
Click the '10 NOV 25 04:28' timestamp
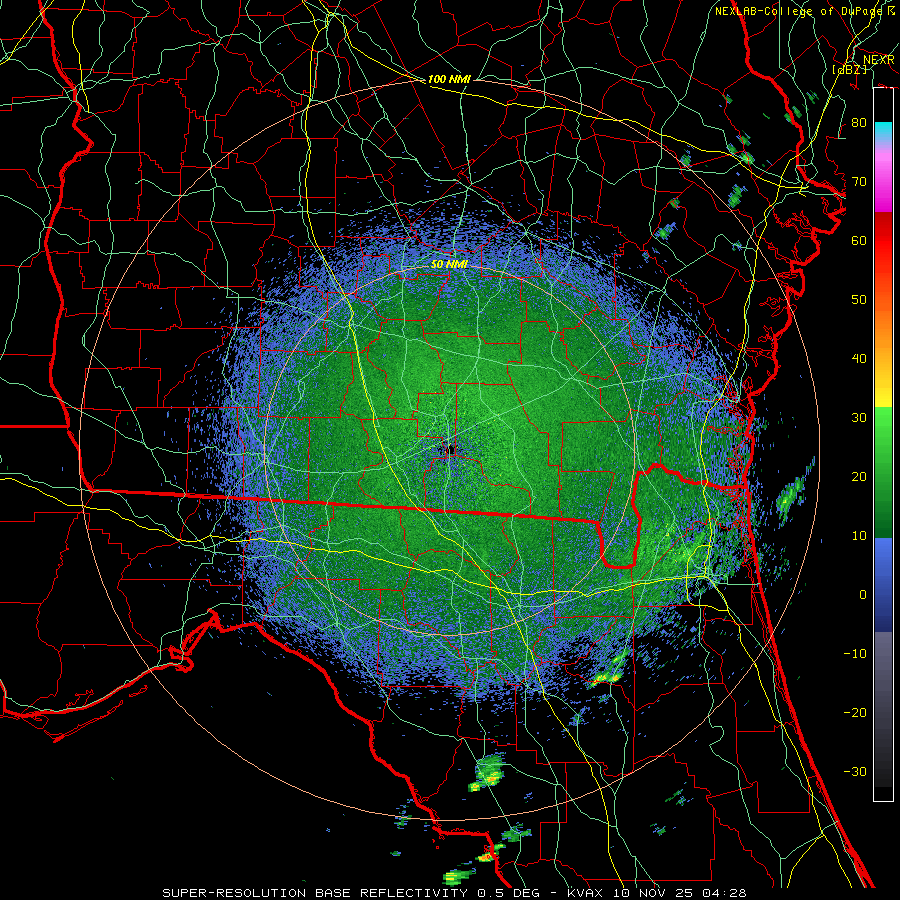click(x=679, y=893)
